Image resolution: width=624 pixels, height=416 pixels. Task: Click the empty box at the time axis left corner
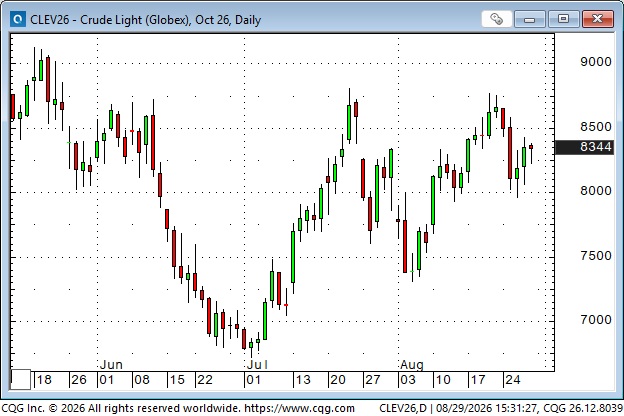(21, 380)
